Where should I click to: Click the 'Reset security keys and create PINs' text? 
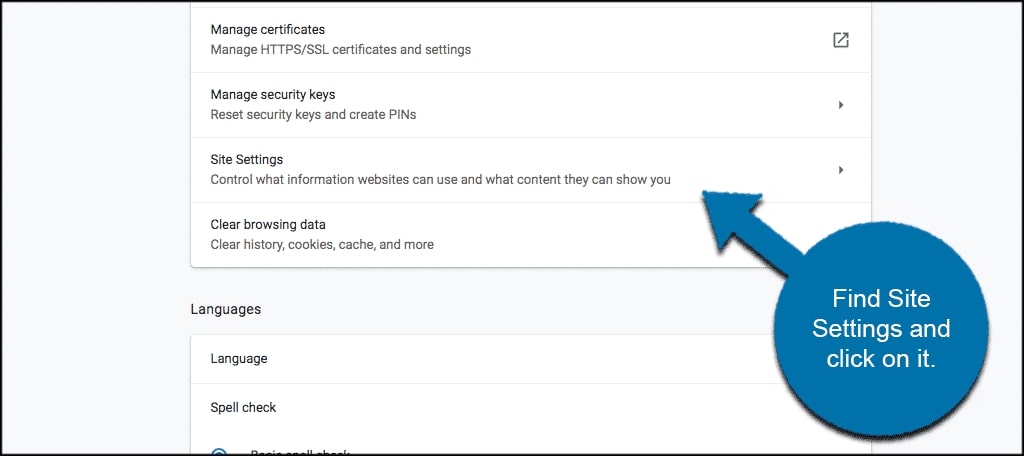(x=313, y=114)
